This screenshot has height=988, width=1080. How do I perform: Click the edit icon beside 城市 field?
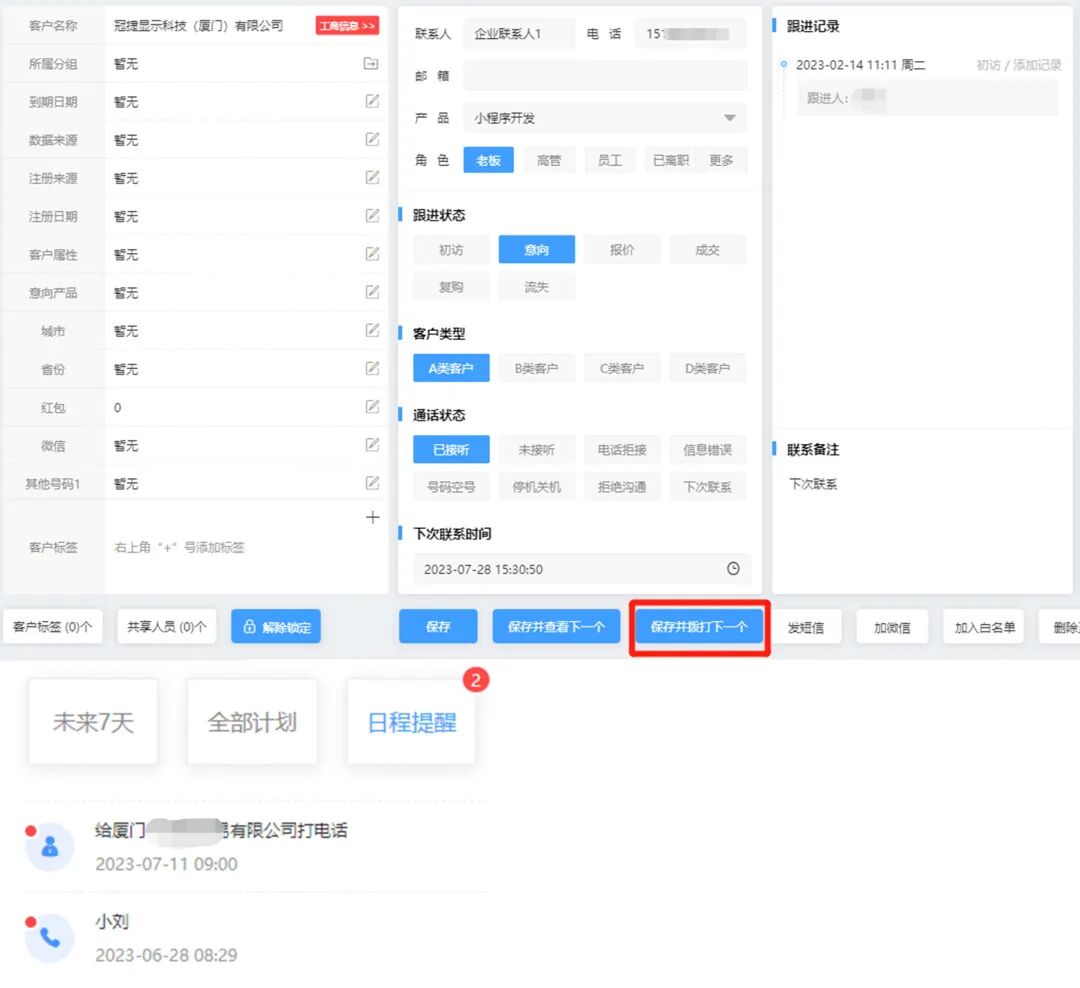point(371,330)
